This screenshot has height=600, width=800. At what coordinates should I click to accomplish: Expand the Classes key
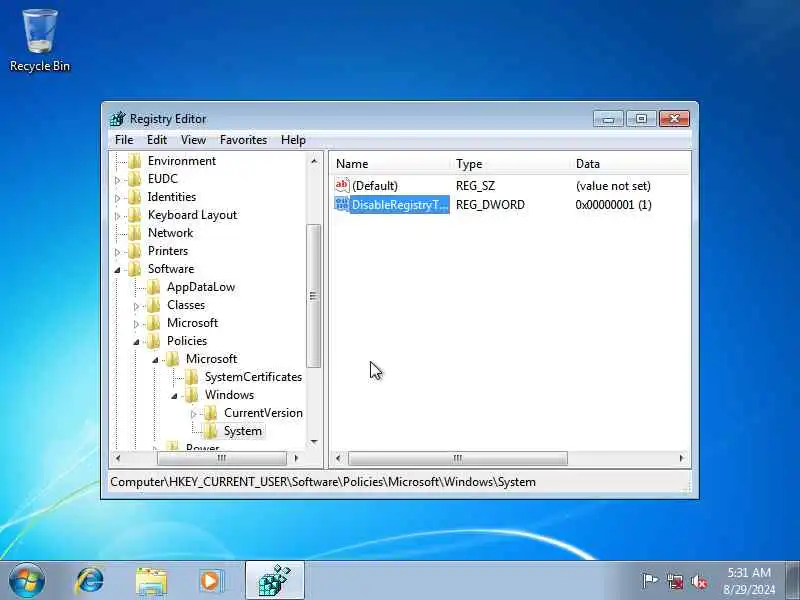(x=136, y=306)
